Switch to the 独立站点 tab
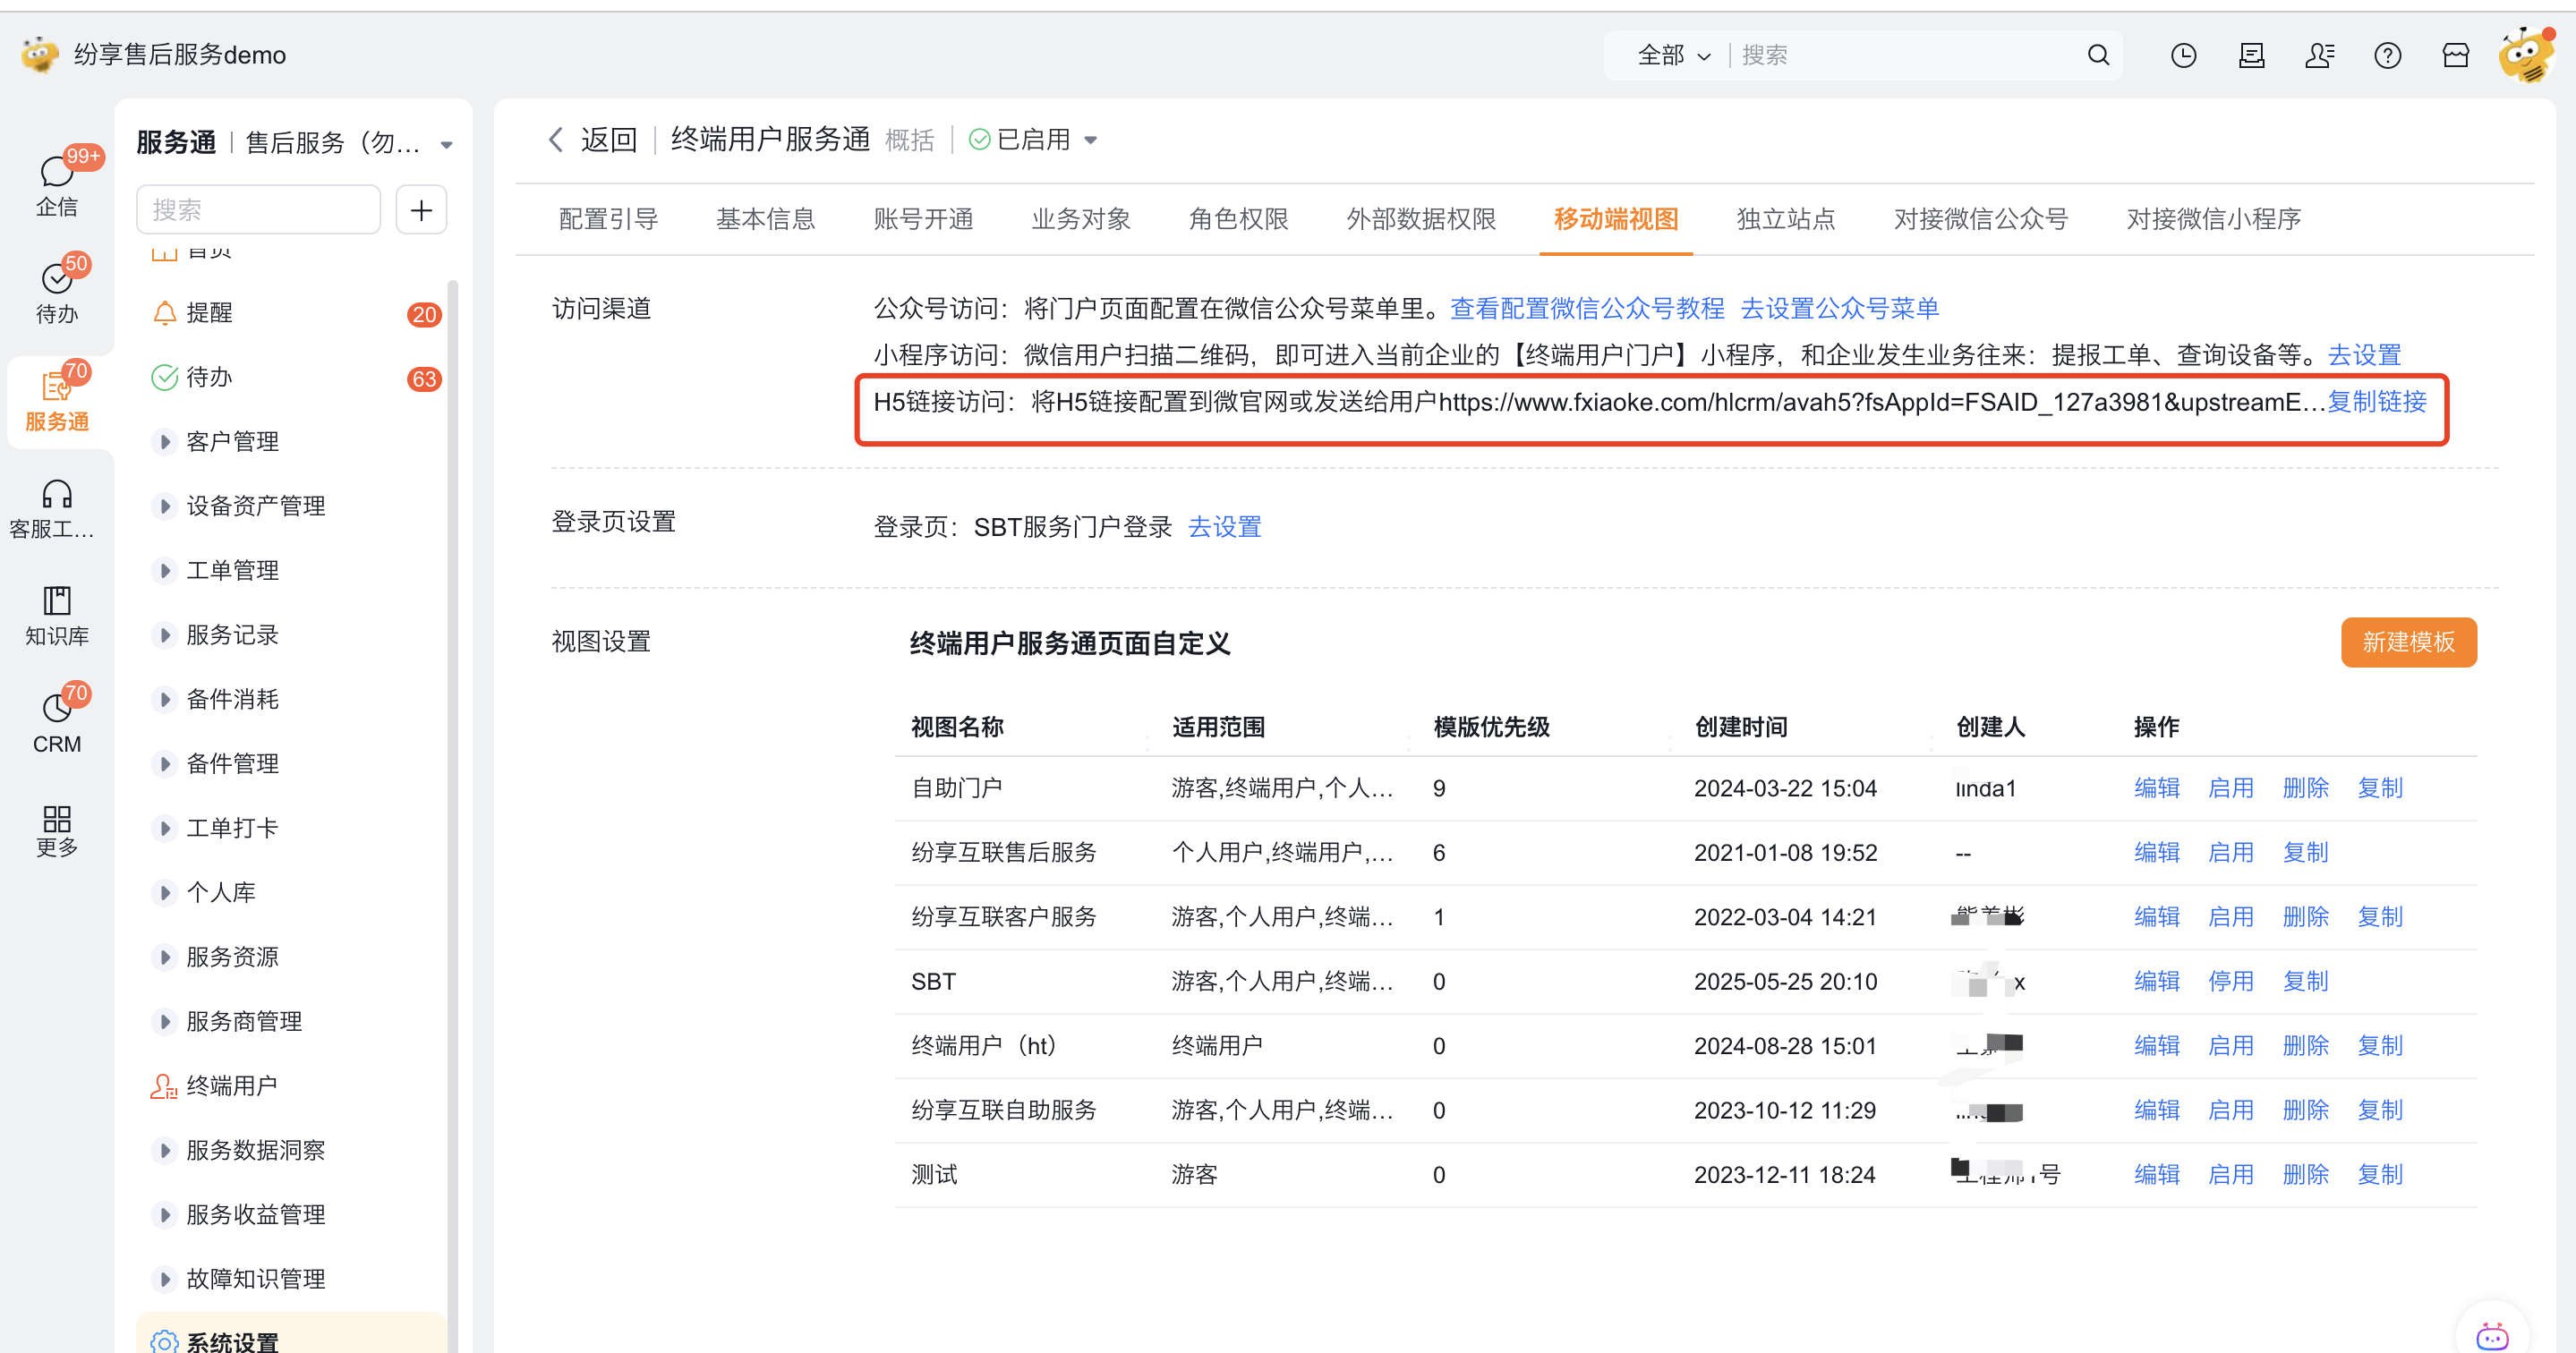 (1785, 219)
